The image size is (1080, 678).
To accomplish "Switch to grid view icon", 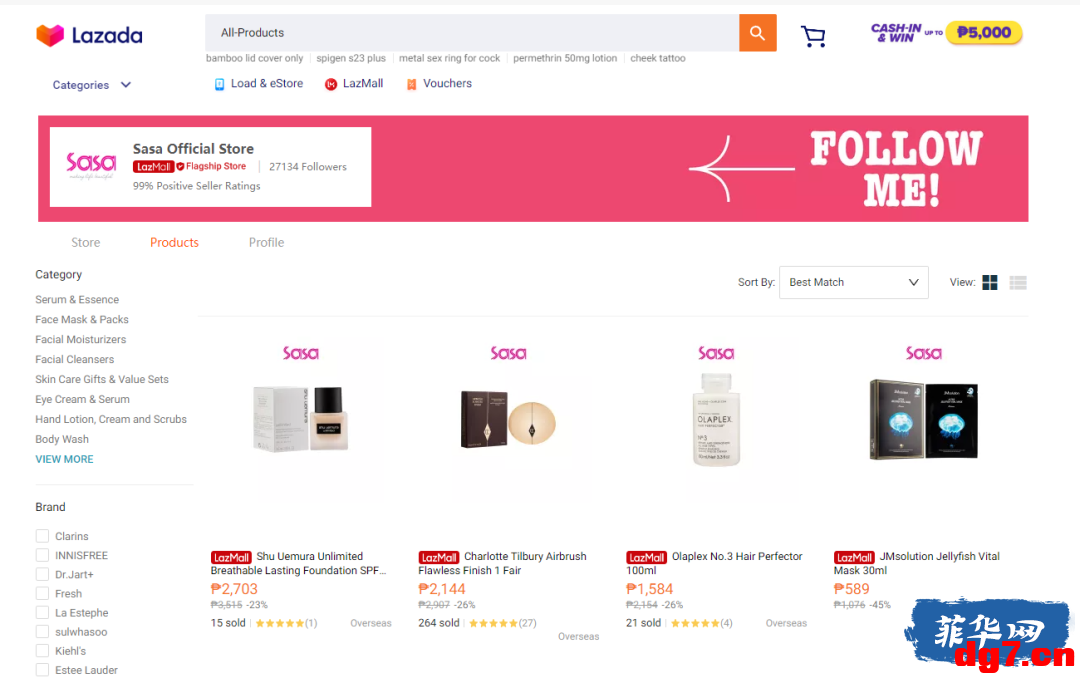I will pyautogui.click(x=990, y=282).
